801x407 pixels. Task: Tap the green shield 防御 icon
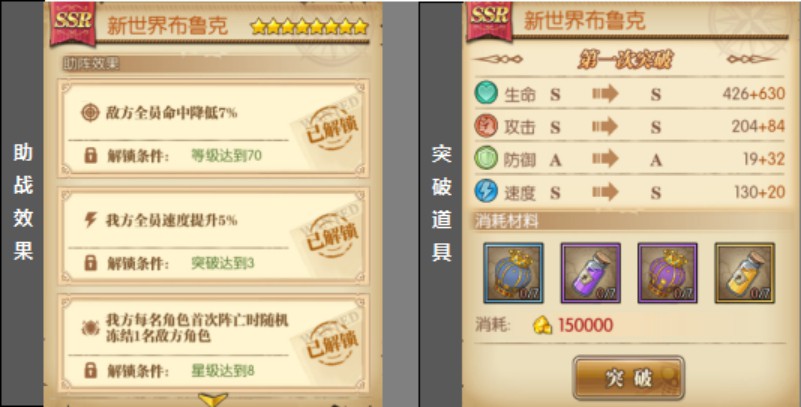pyautogui.click(x=486, y=159)
